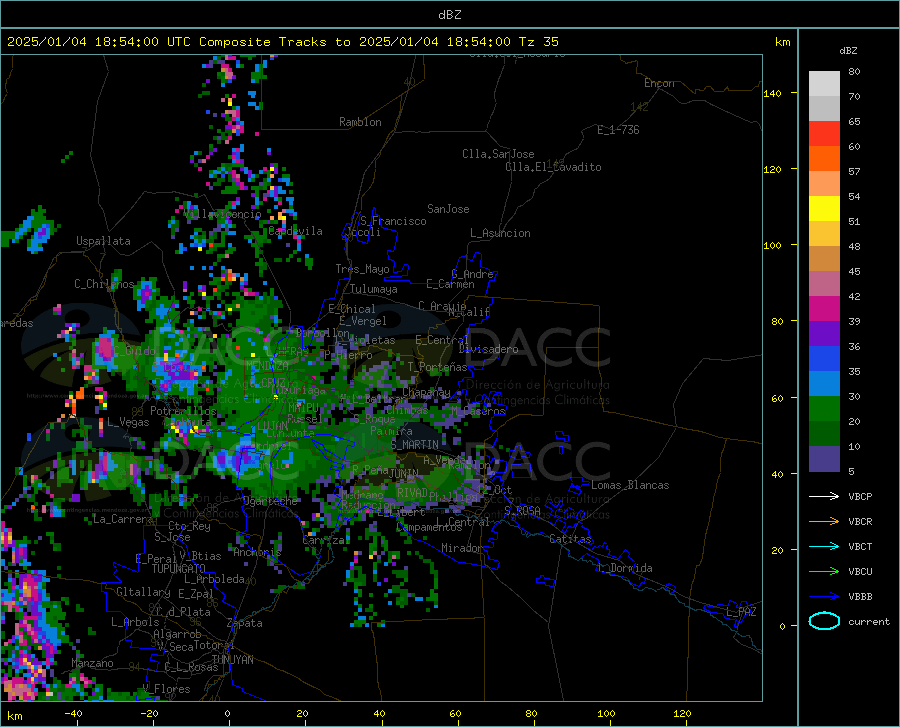Click the Ugarteche label on map
The width and height of the screenshot is (900, 727).
[270, 500]
